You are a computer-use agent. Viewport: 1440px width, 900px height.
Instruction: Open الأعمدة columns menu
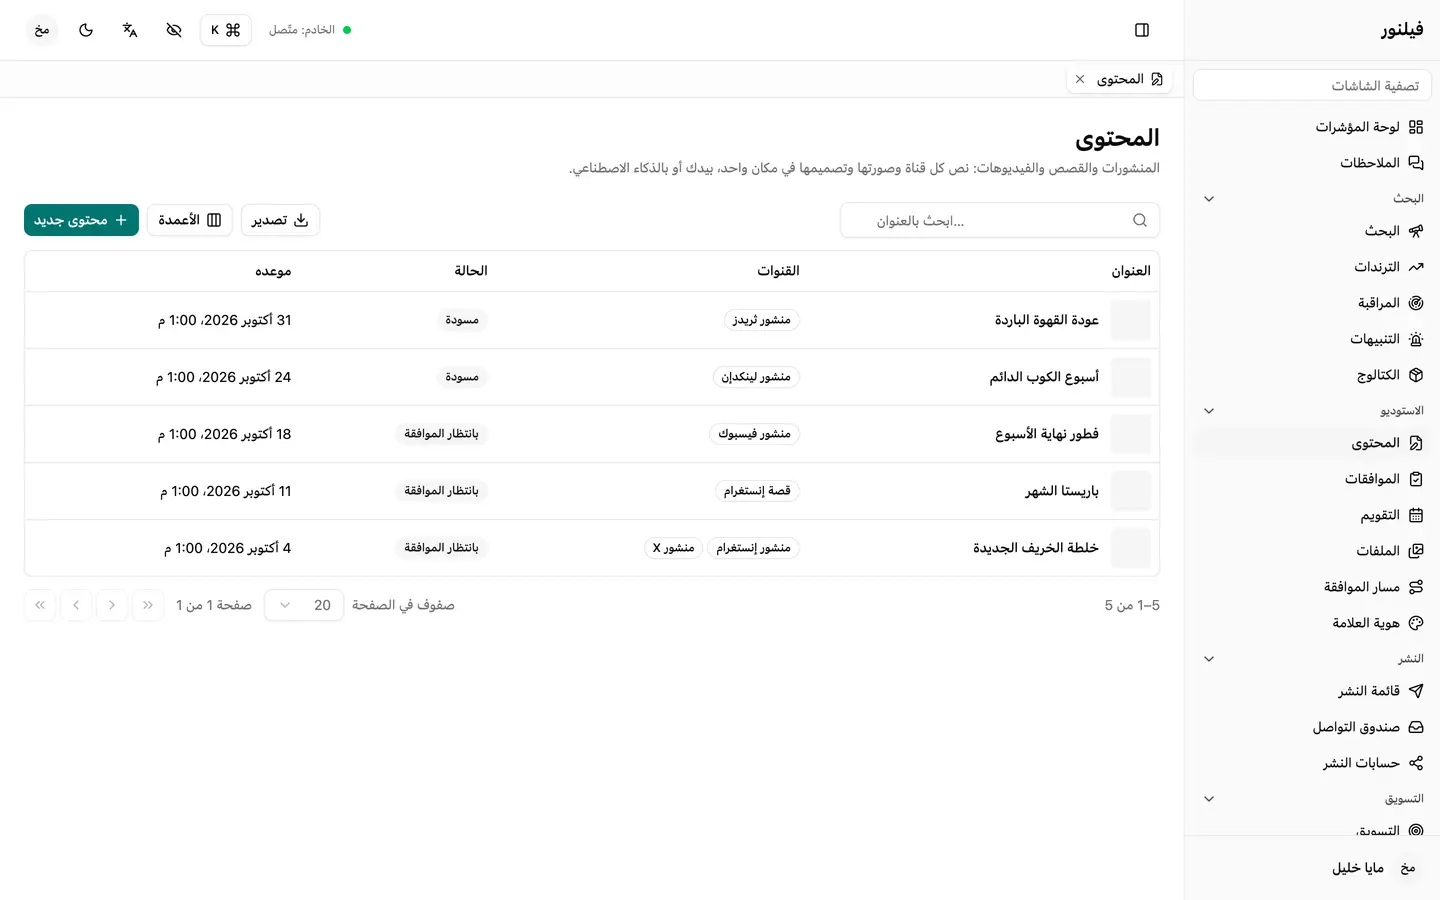[190, 220]
